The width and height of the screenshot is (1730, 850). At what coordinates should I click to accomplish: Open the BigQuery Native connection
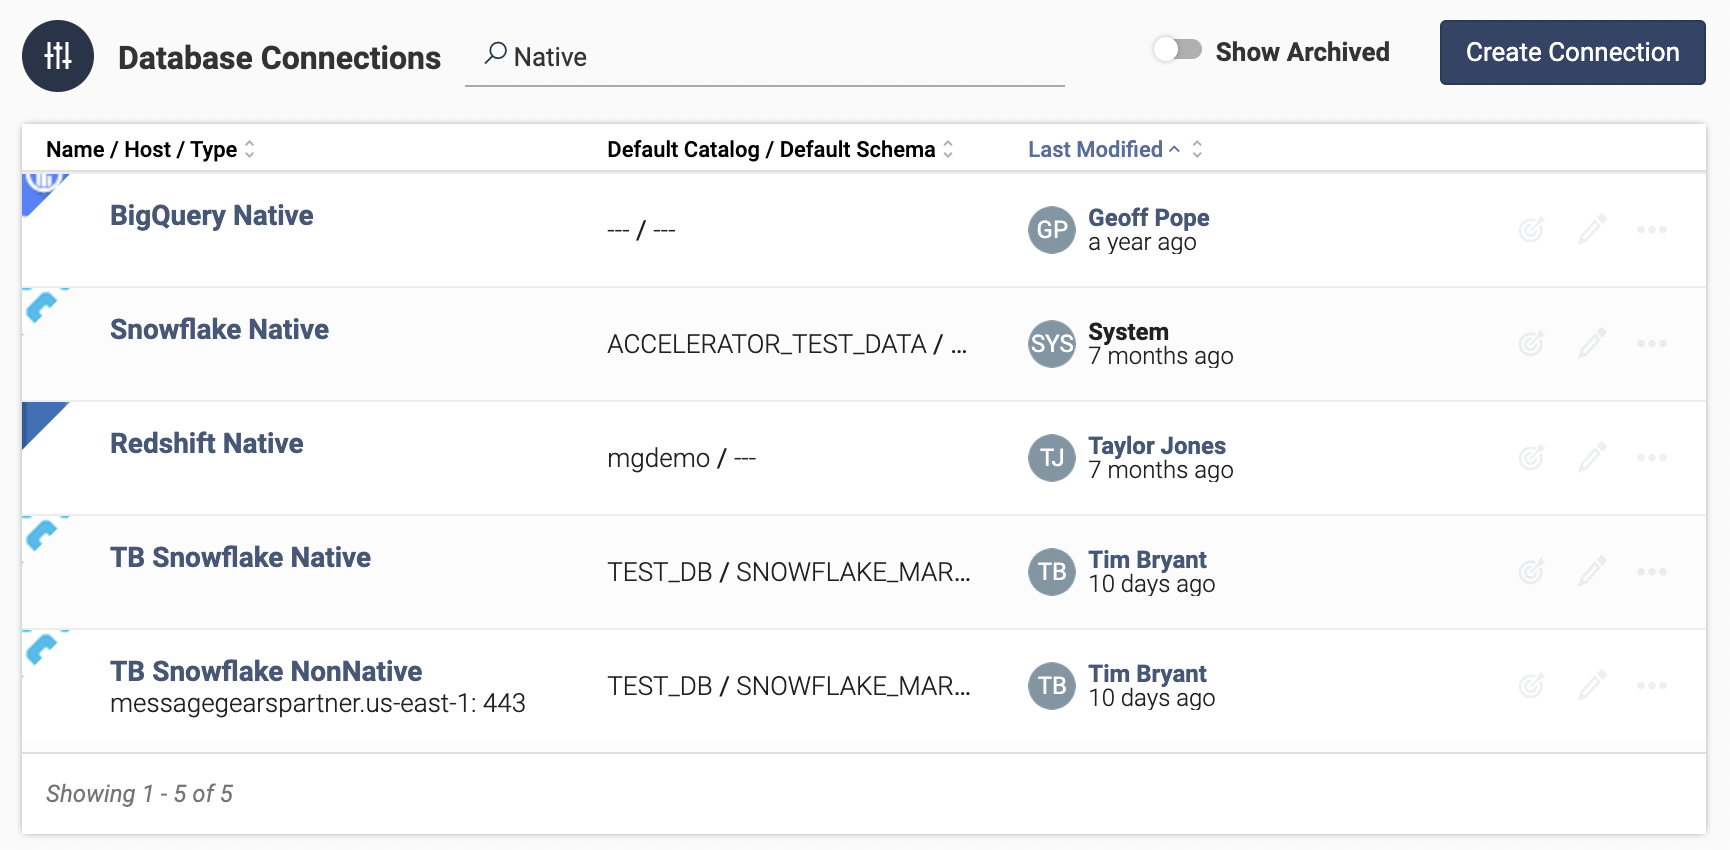click(212, 215)
